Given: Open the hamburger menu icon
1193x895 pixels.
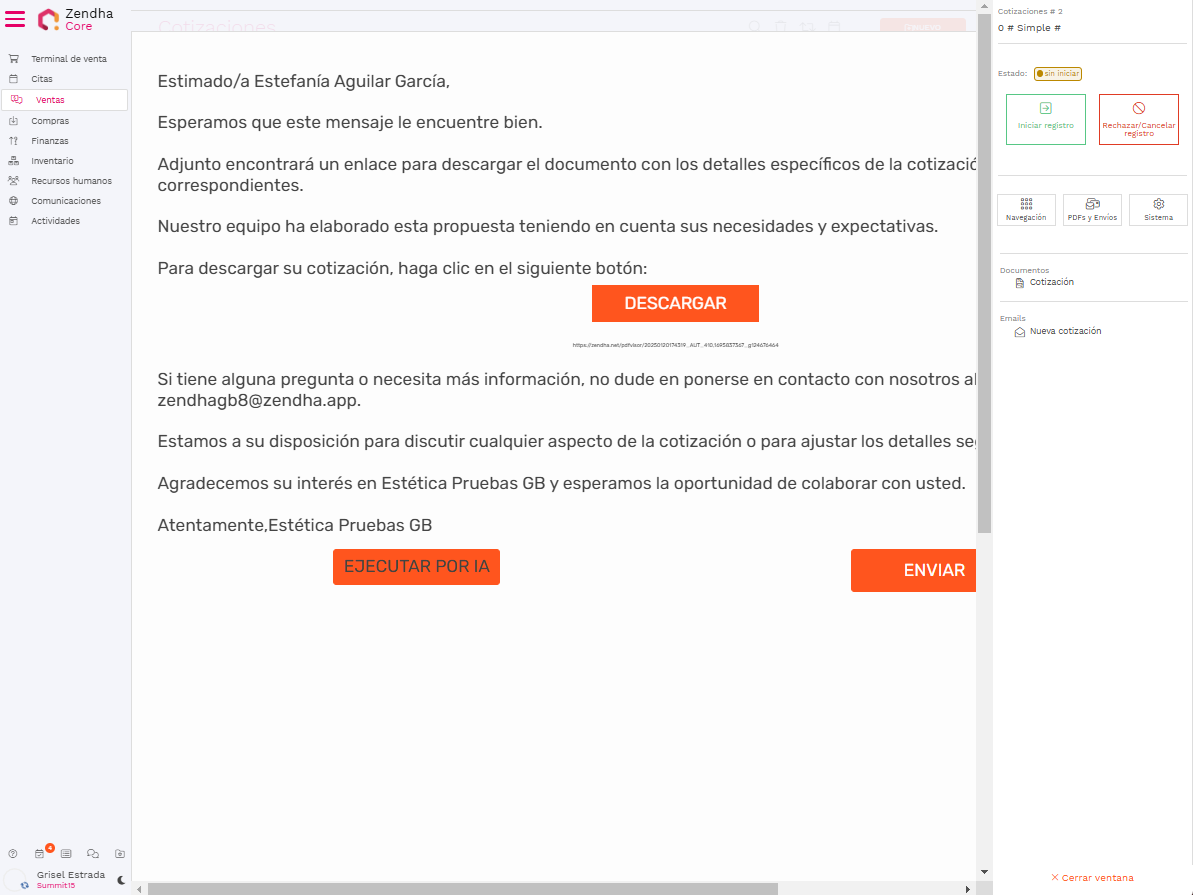Looking at the screenshot, I should (15, 19).
